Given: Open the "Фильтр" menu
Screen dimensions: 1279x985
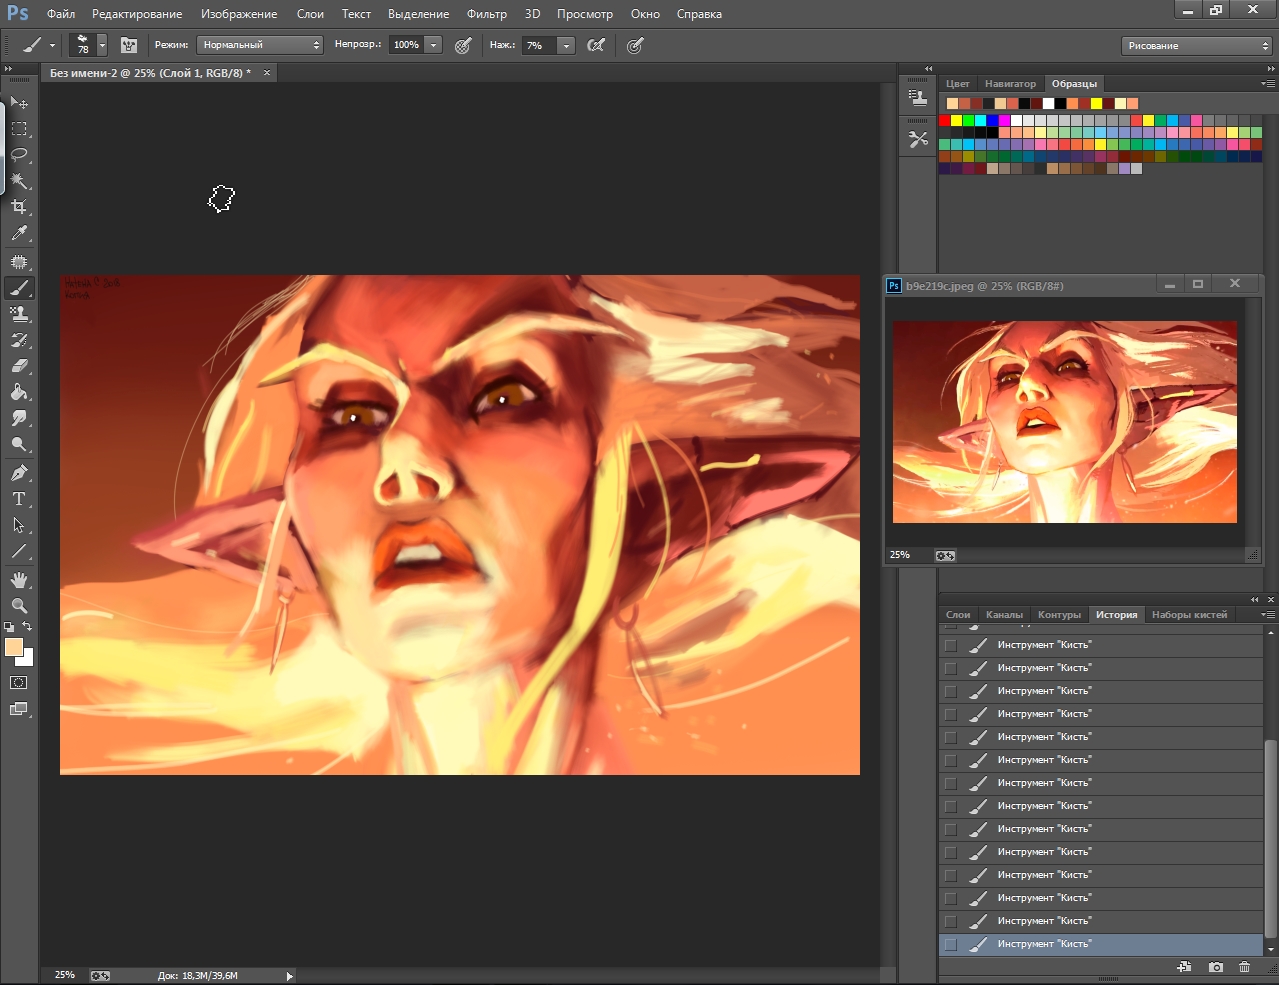Looking at the screenshot, I should pyautogui.click(x=486, y=14).
